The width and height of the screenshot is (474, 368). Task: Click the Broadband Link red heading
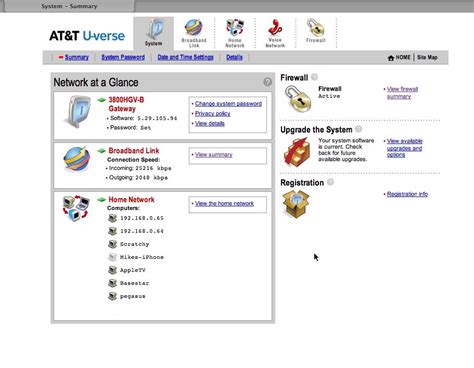pos(134,151)
